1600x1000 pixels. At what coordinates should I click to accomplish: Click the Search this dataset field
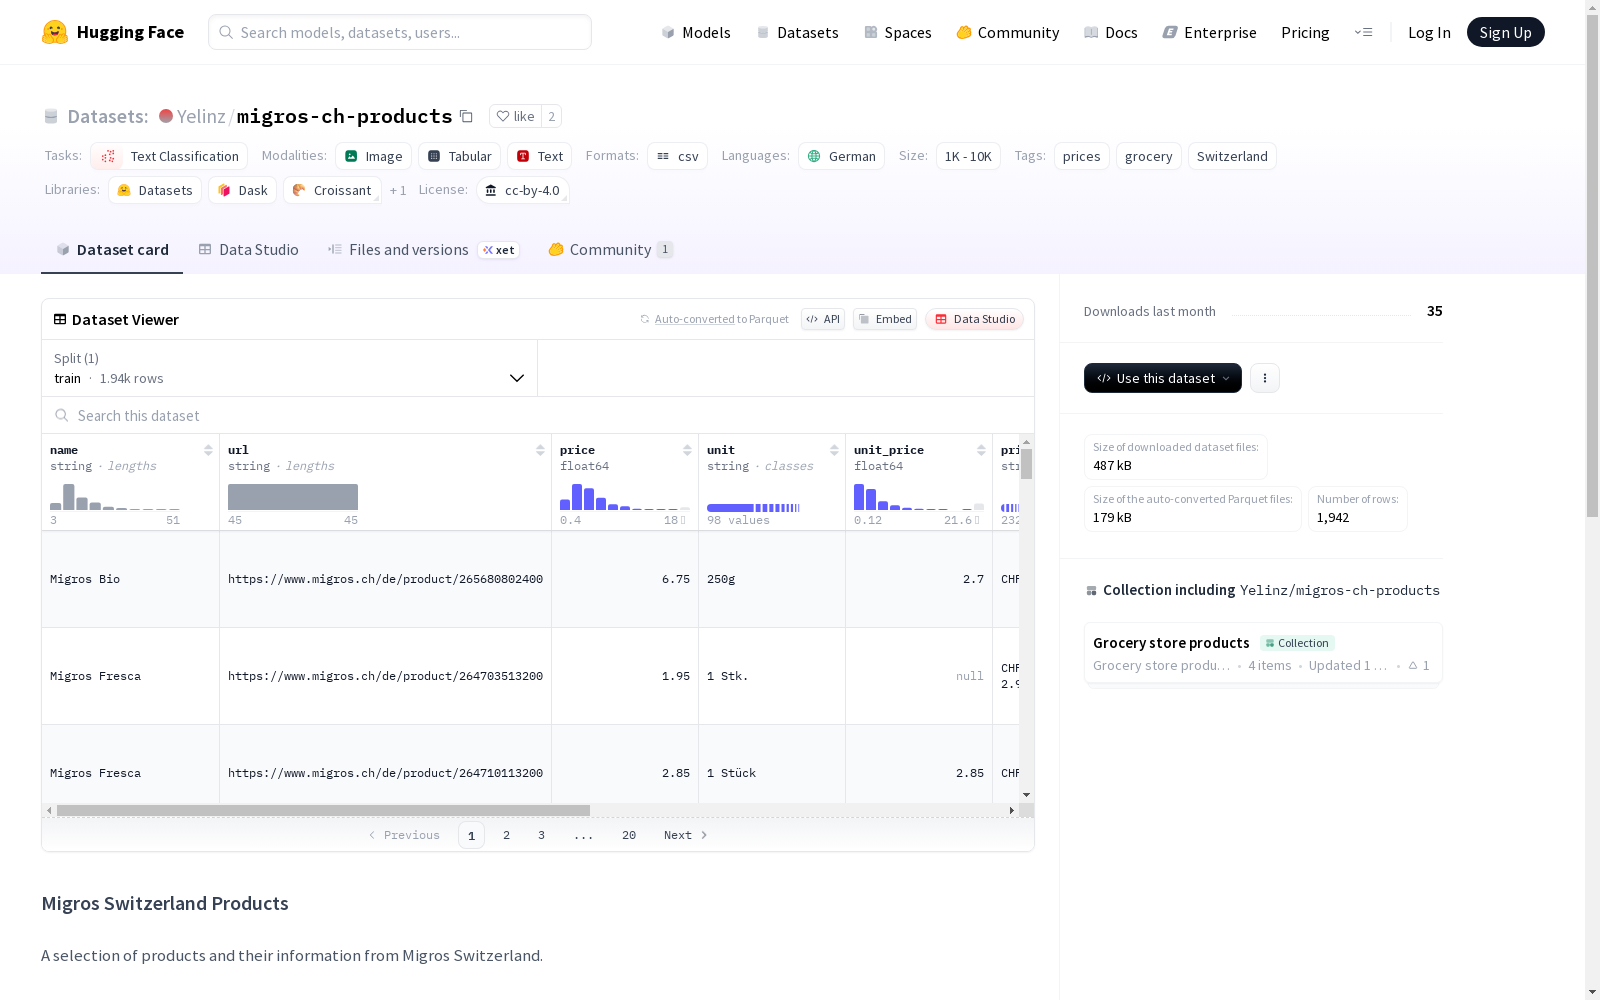[538, 415]
